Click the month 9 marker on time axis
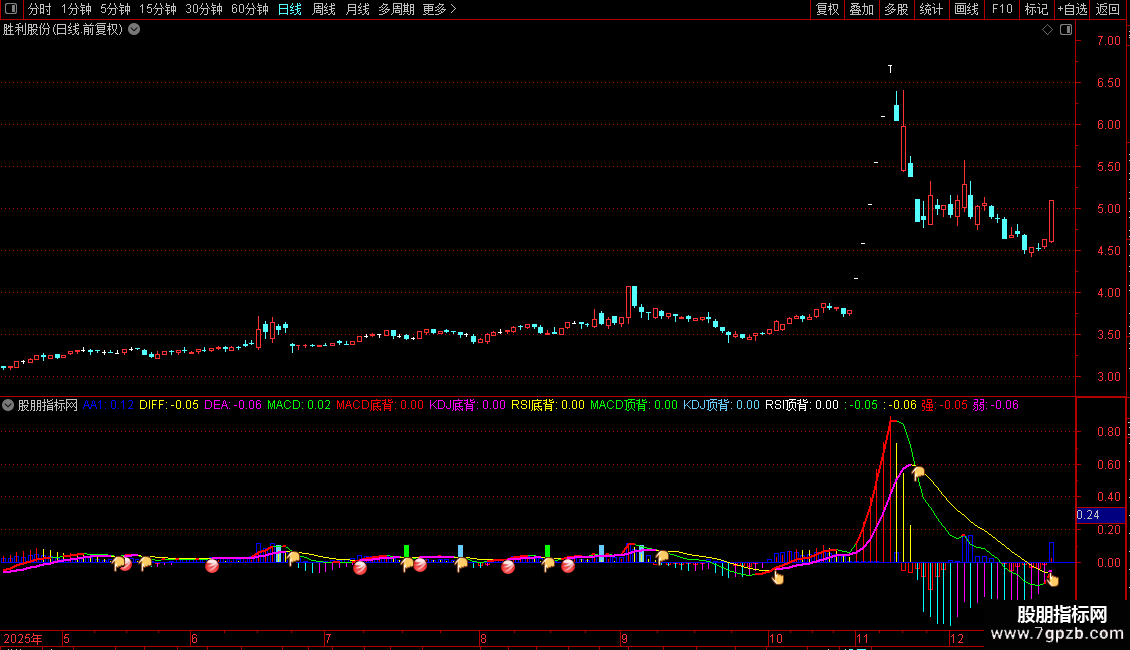This screenshot has height=650, width=1130. (624, 639)
